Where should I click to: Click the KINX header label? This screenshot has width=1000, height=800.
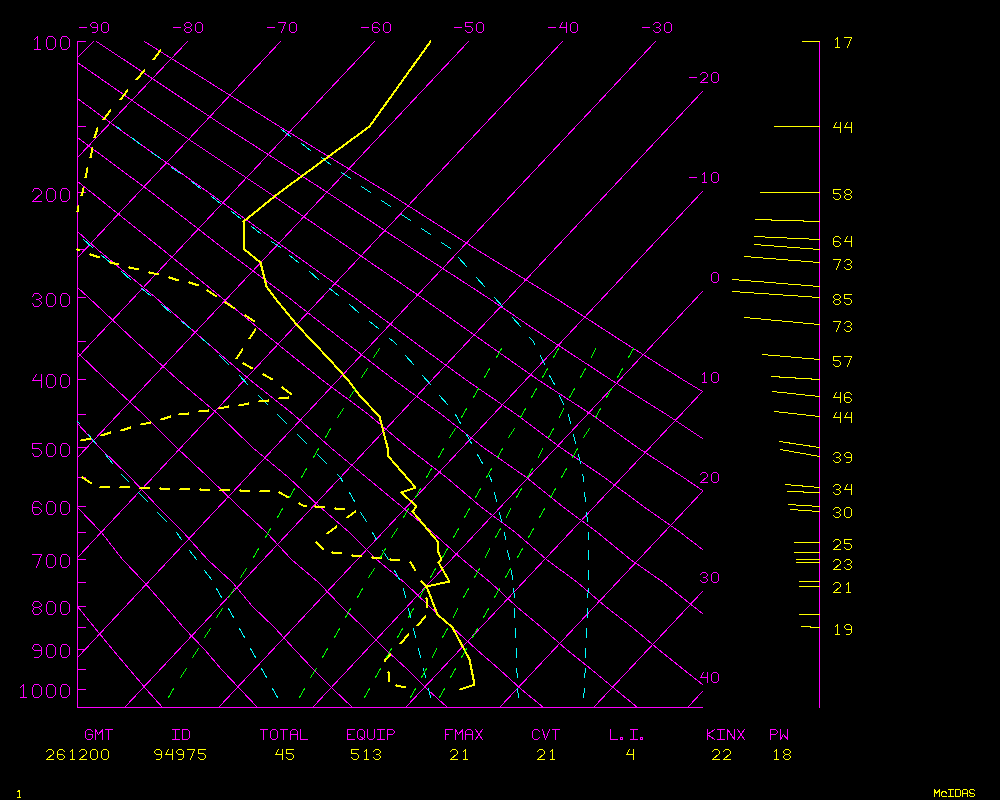[726, 735]
